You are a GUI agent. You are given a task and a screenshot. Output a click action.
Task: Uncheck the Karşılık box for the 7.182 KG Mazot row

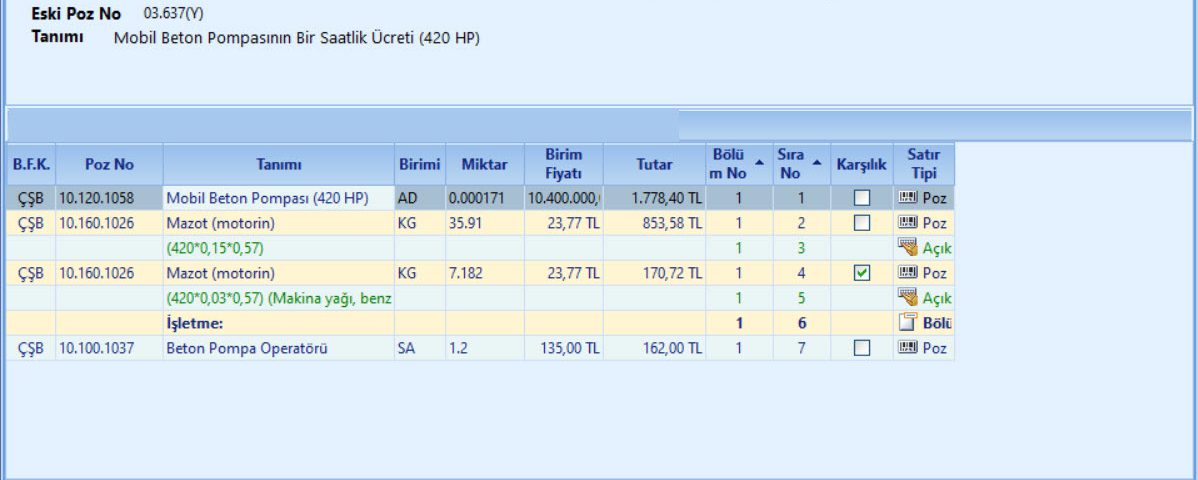861,273
